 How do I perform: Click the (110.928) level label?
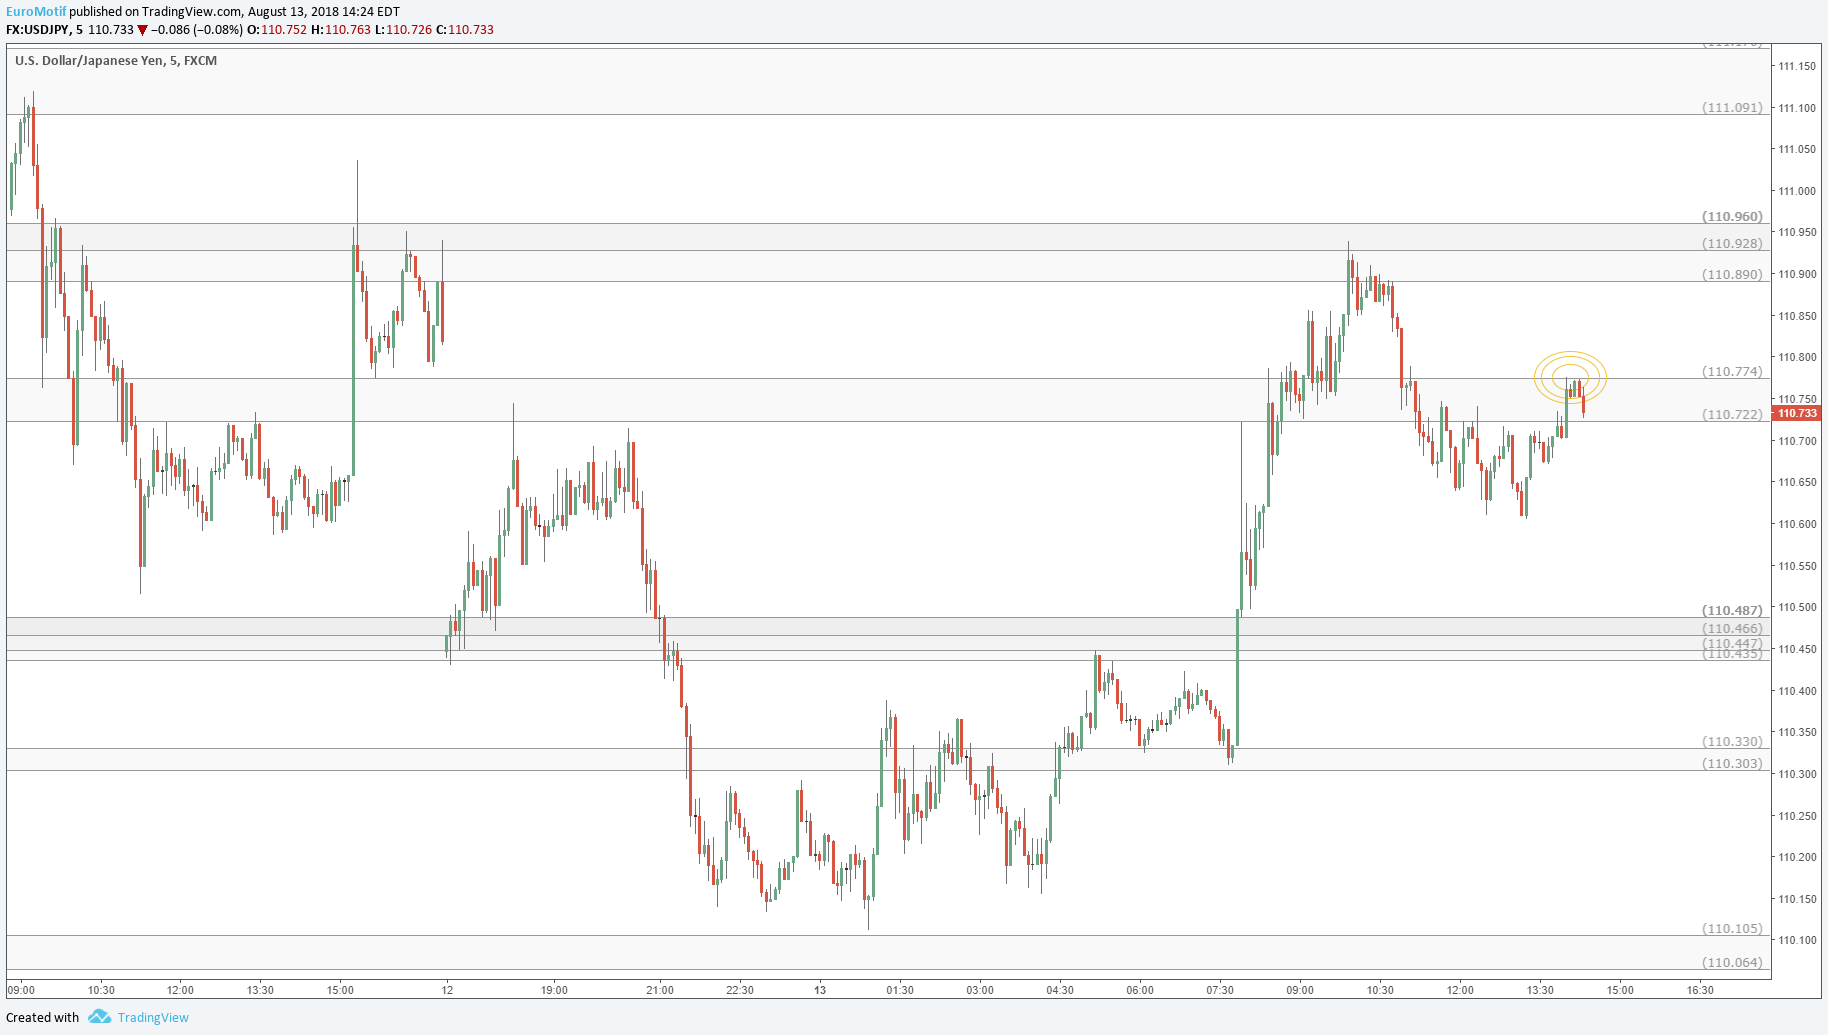point(1733,243)
